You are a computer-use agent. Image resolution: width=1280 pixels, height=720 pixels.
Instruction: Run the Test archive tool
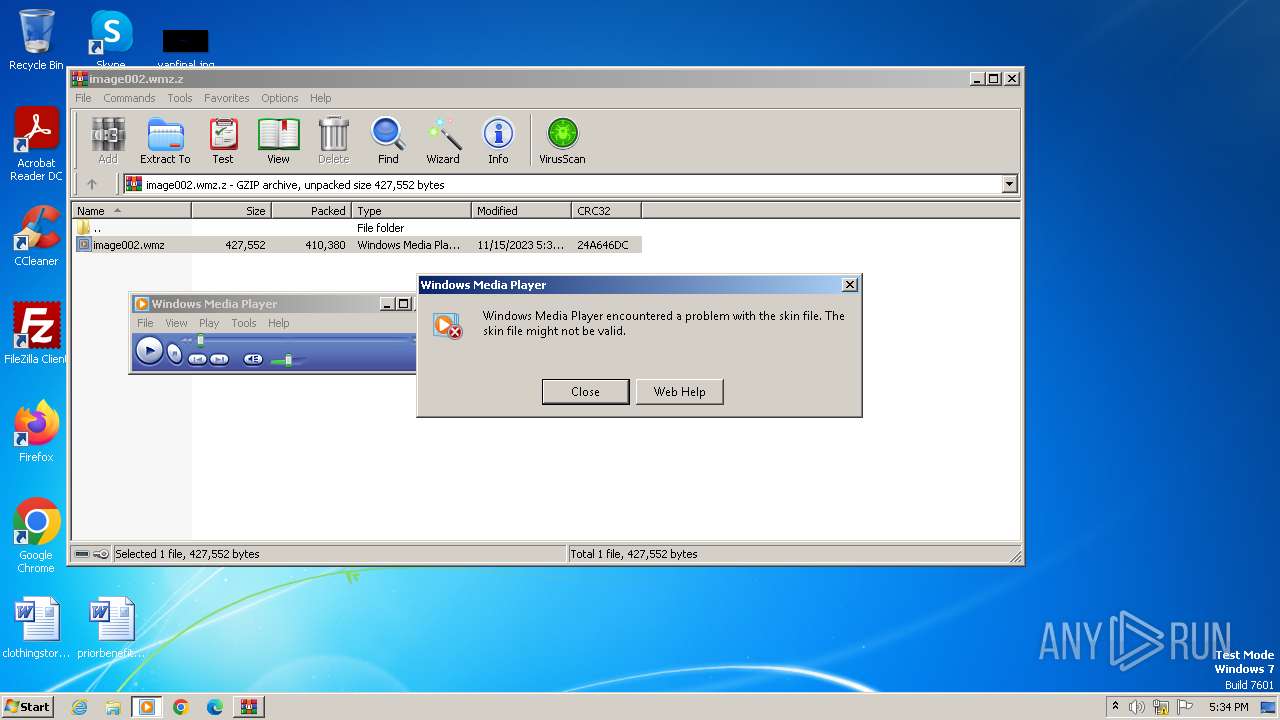click(x=223, y=140)
